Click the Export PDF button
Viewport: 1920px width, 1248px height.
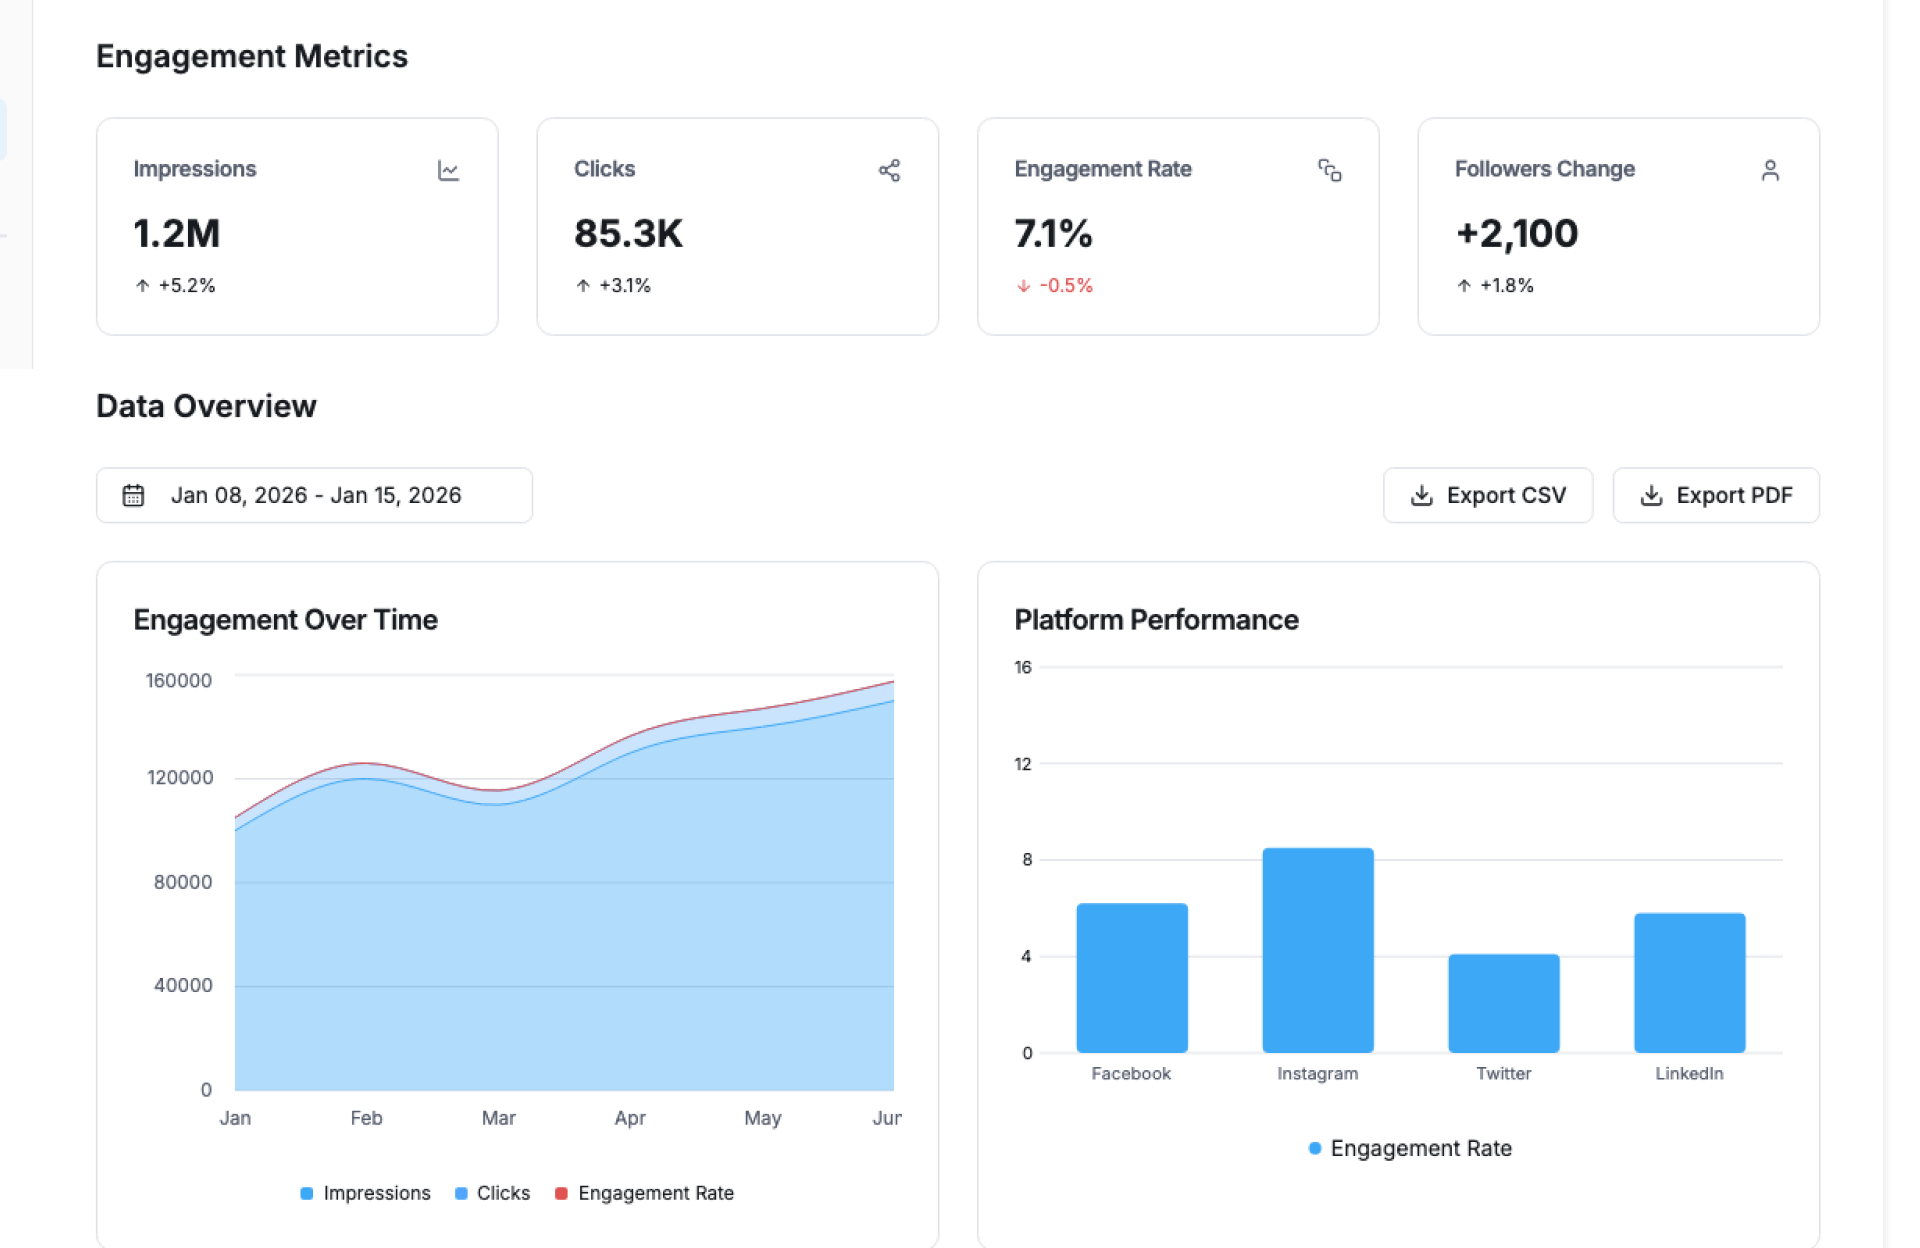[1715, 495]
